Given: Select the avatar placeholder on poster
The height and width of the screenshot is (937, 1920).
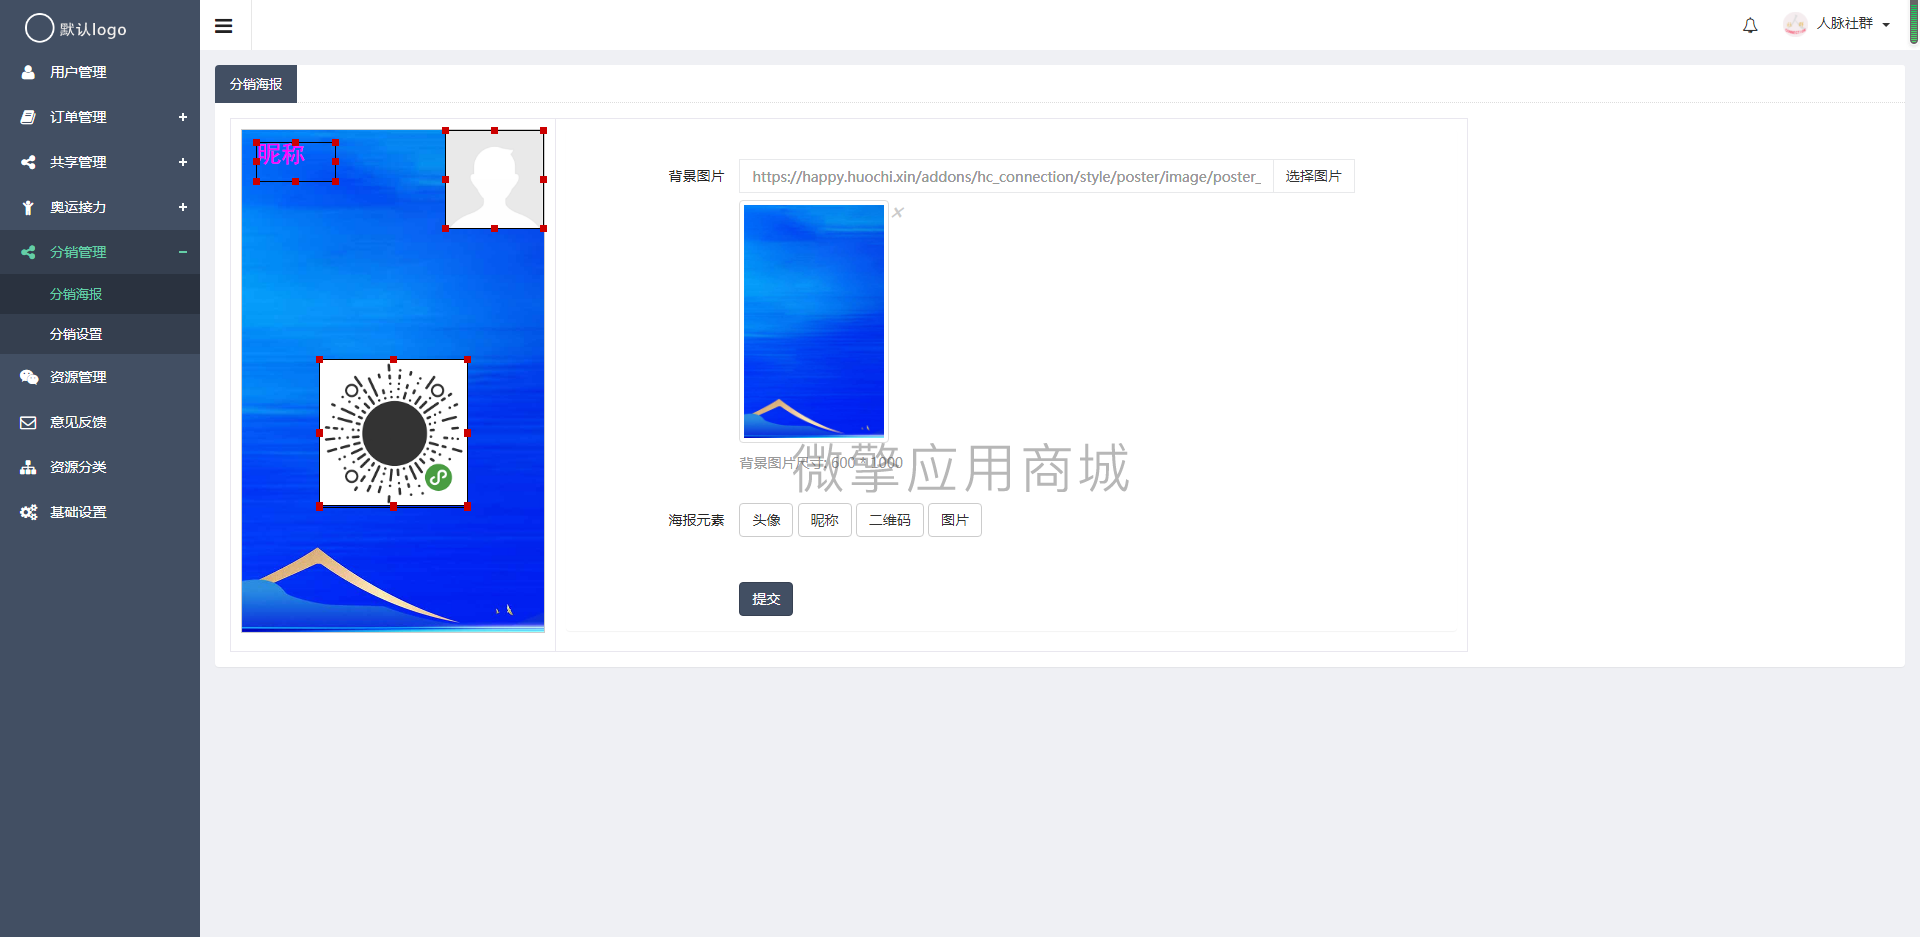Looking at the screenshot, I should 495,179.
